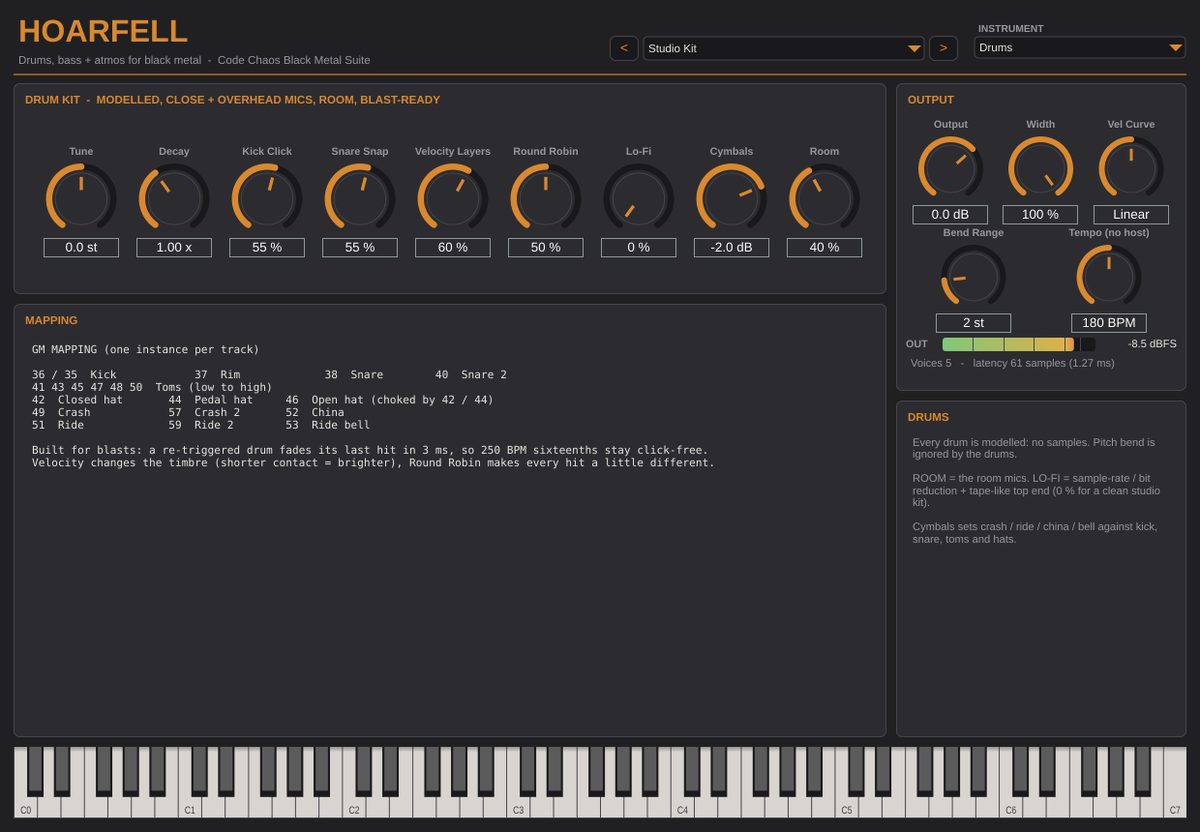Click the '40 Snare 2' mapping entry

471,375
